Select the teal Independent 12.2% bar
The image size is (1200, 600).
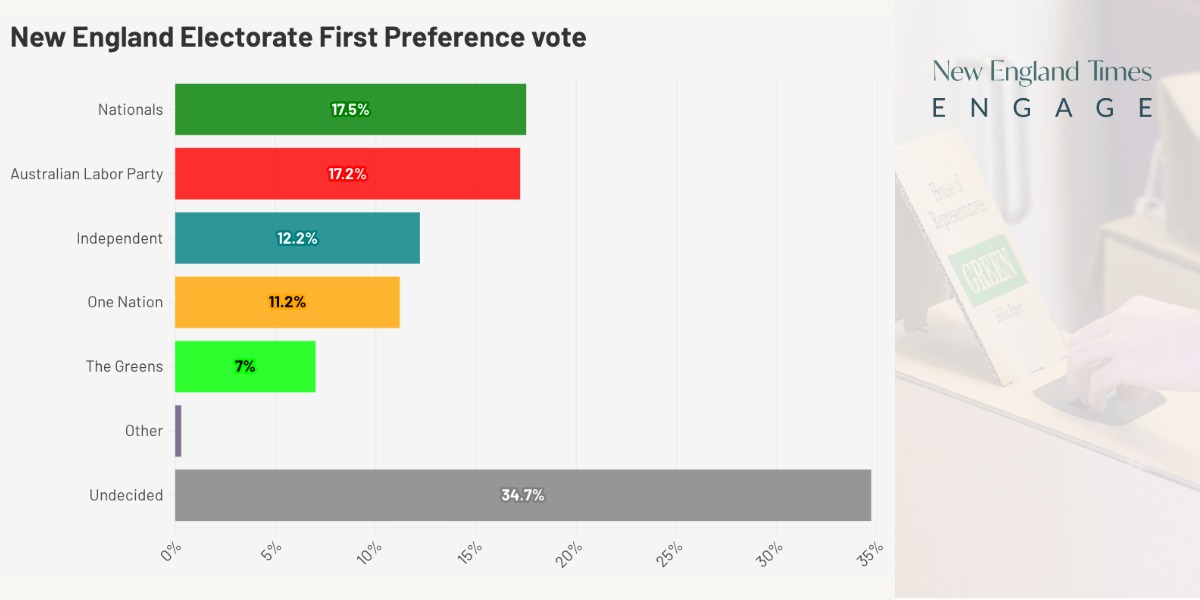pyautogui.click(x=297, y=238)
